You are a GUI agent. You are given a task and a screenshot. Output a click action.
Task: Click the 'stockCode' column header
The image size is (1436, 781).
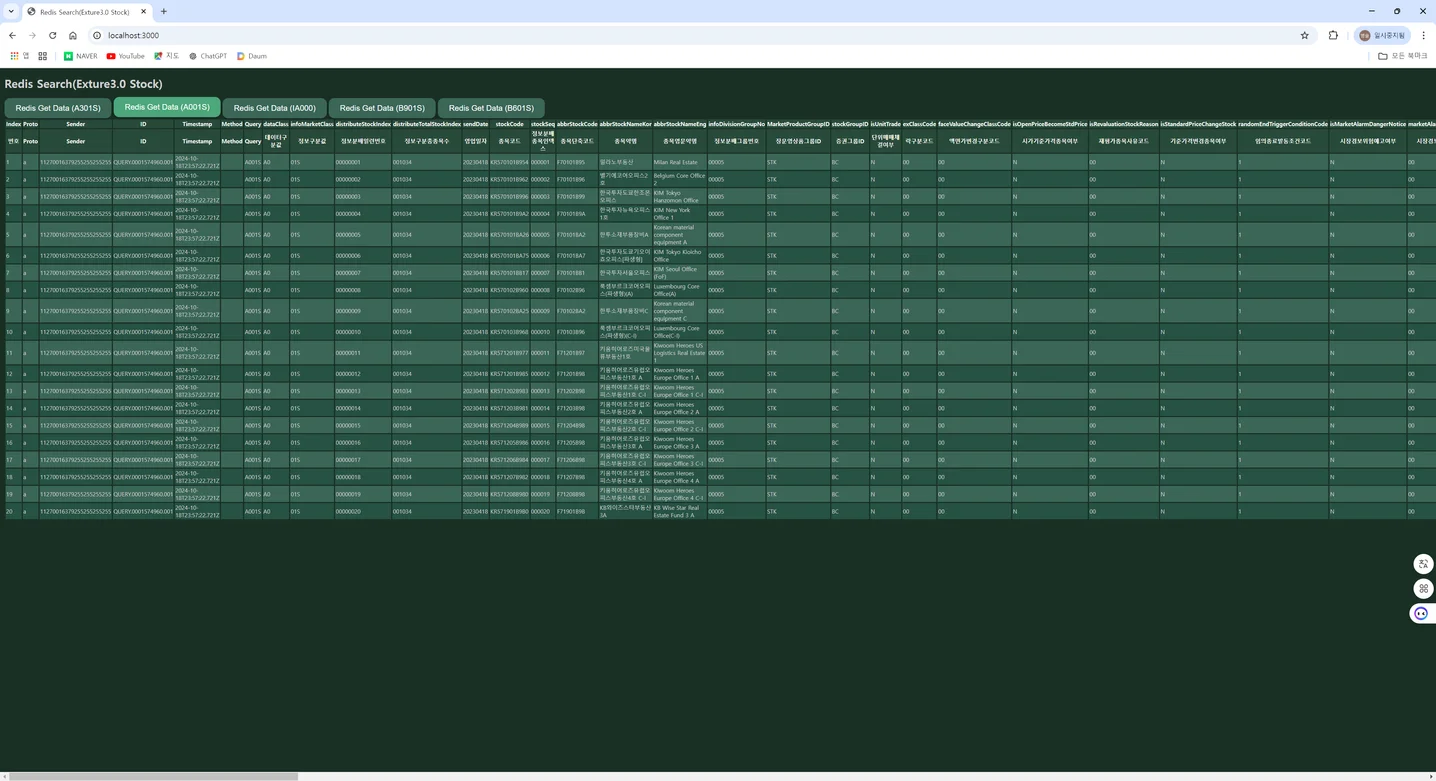pos(510,124)
